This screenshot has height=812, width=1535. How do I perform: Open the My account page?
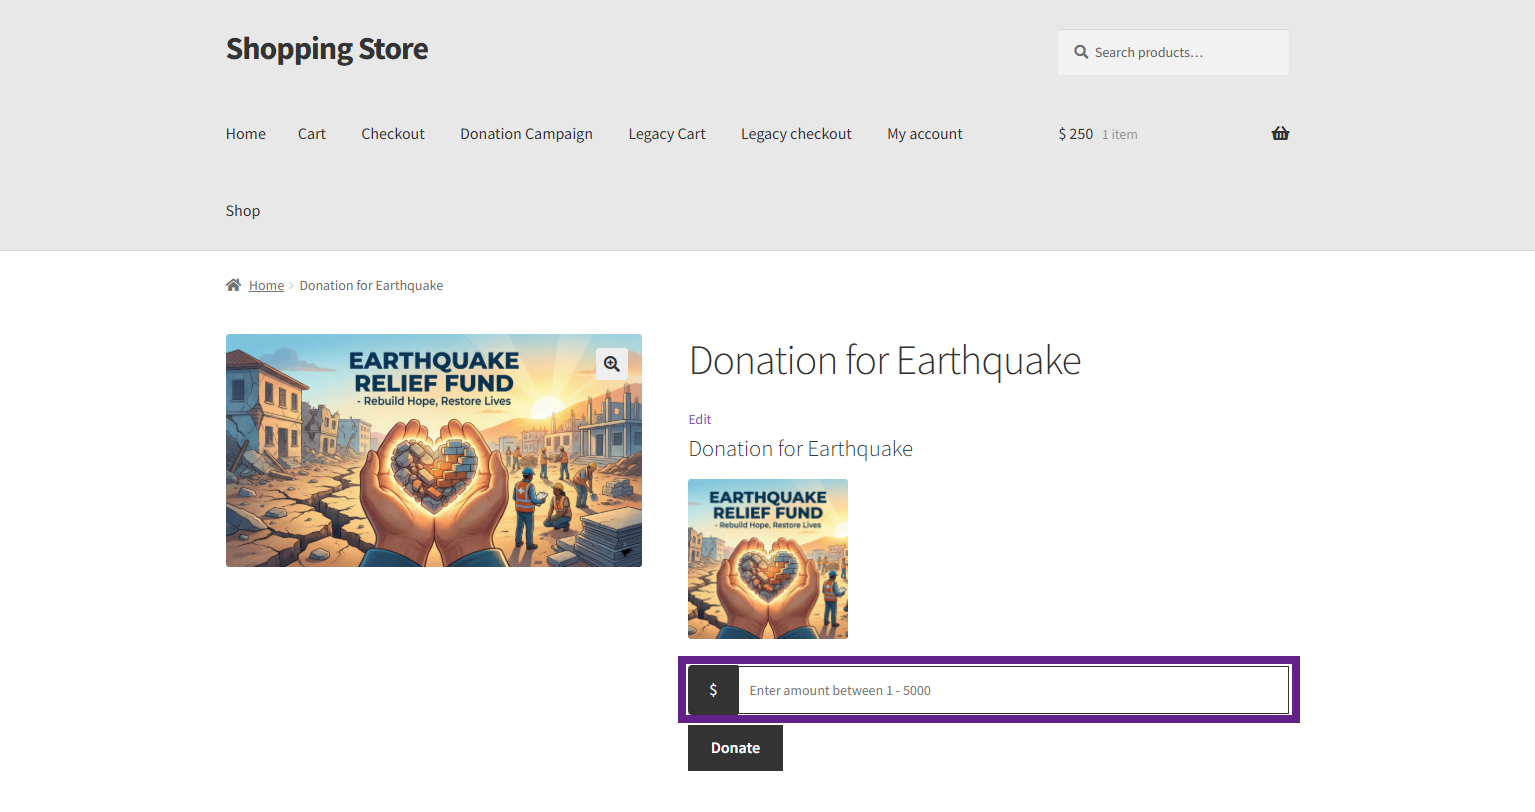(925, 134)
